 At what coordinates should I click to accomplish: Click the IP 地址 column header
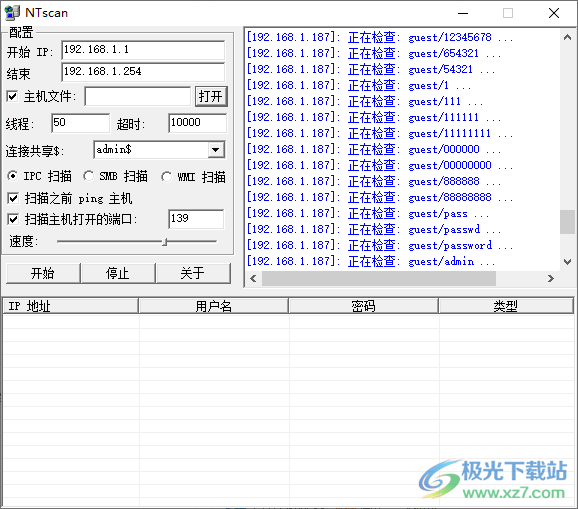coord(70,306)
